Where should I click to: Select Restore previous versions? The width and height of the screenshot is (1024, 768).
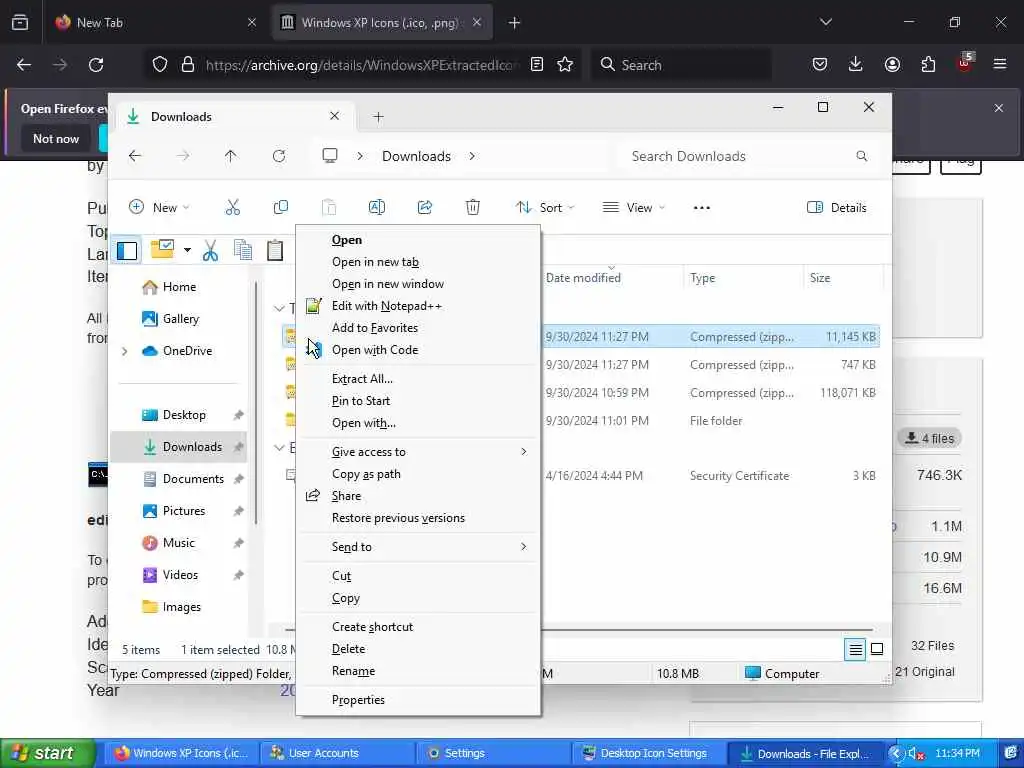coord(418,518)
